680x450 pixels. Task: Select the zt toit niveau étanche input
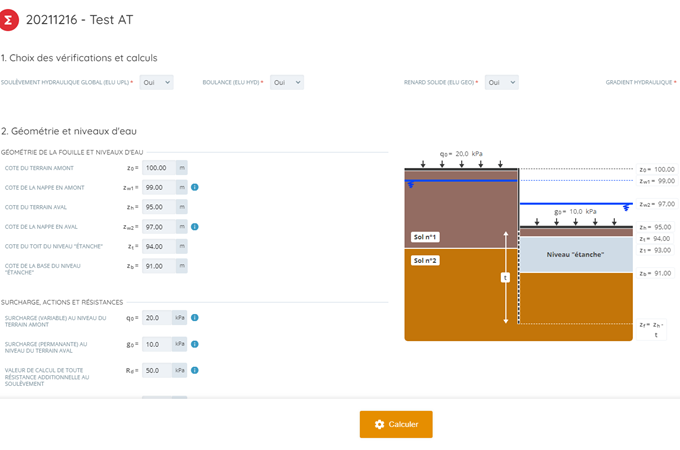[159, 246]
